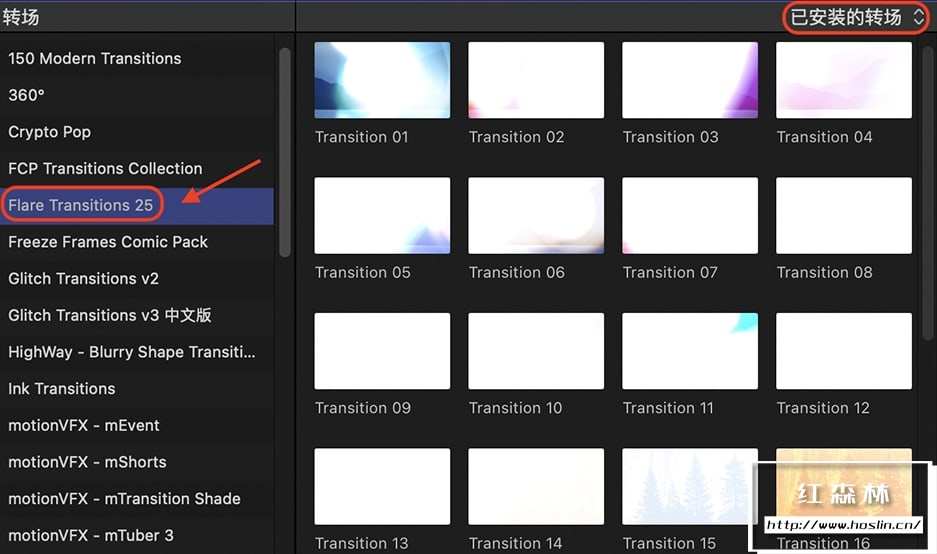This screenshot has height=554, width=937.
Task: Click the sidebar category list scrollbar
Action: click(x=284, y=152)
